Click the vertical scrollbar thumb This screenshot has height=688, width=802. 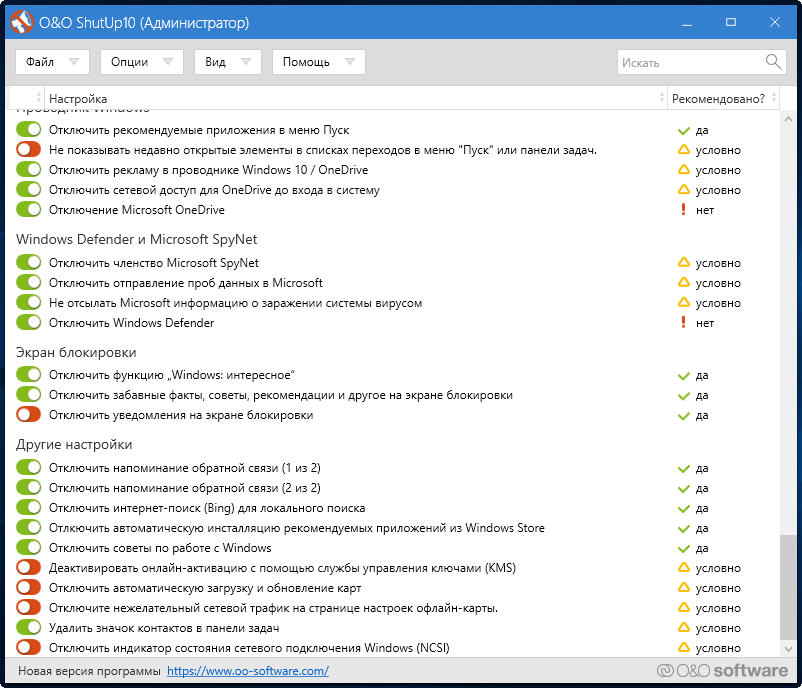coord(788,587)
